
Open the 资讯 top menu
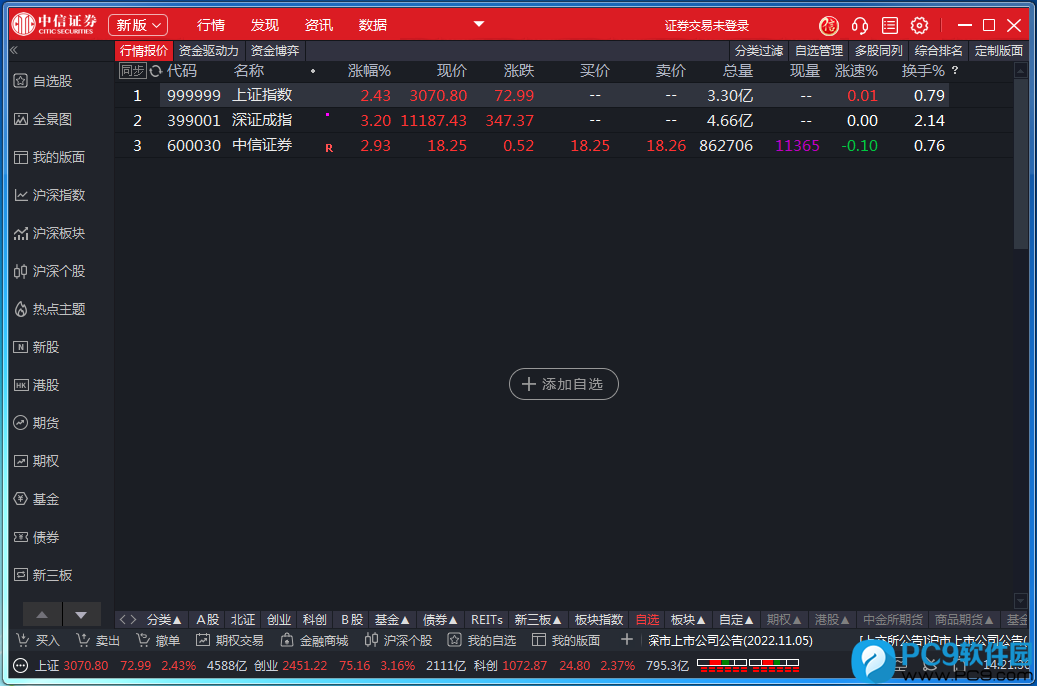pyautogui.click(x=319, y=25)
